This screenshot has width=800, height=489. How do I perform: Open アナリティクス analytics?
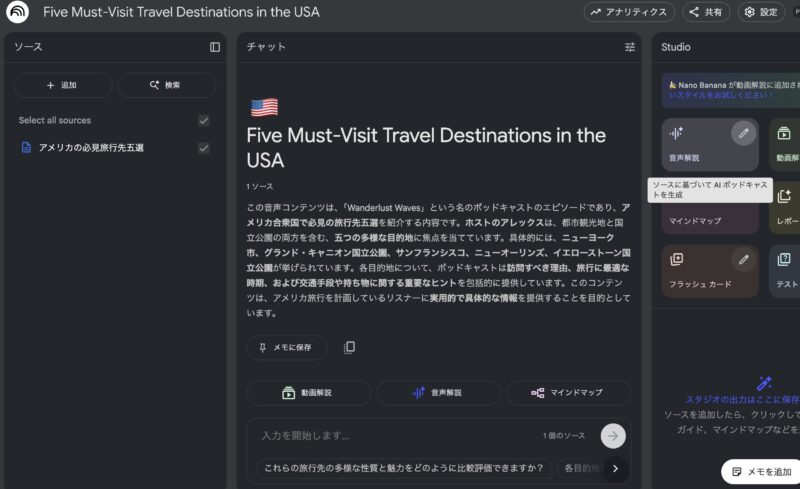pyautogui.click(x=629, y=12)
